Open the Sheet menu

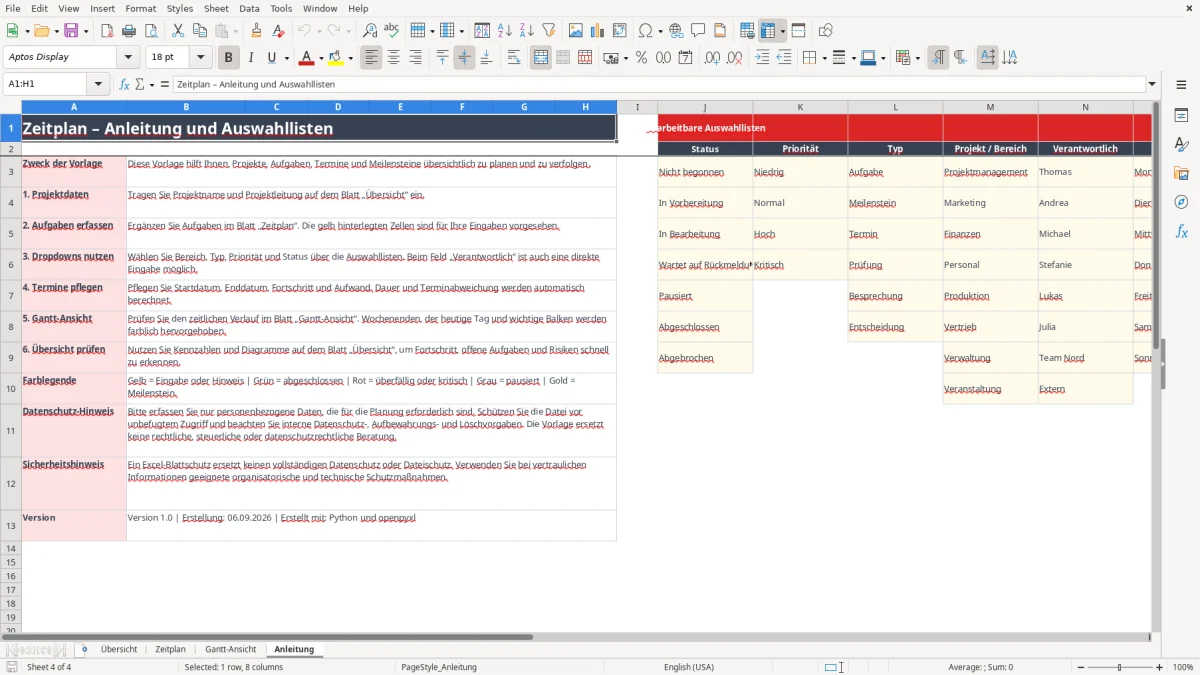(216, 8)
